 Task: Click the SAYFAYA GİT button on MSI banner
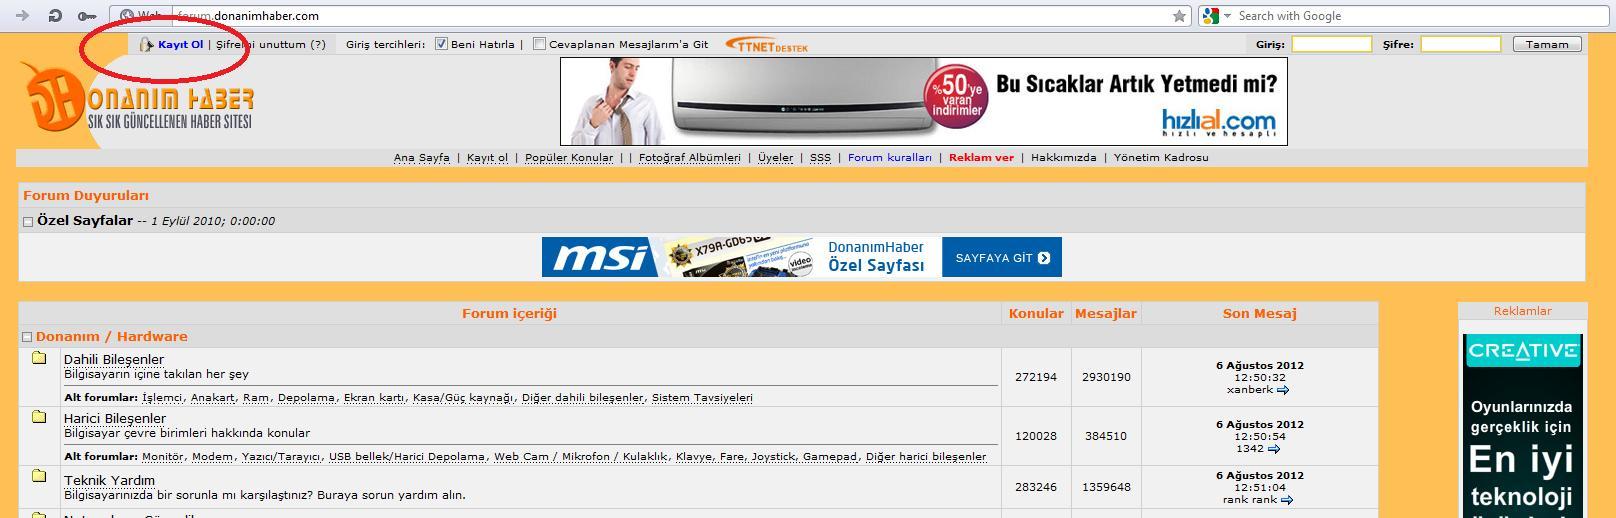1002,257
